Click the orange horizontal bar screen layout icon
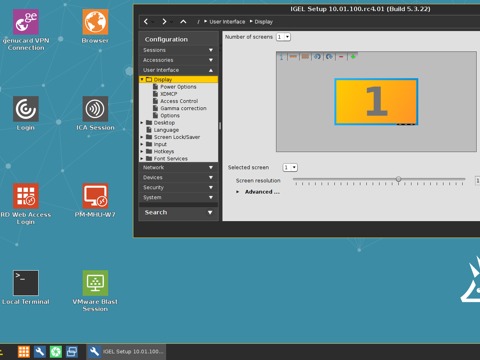 tap(293, 57)
